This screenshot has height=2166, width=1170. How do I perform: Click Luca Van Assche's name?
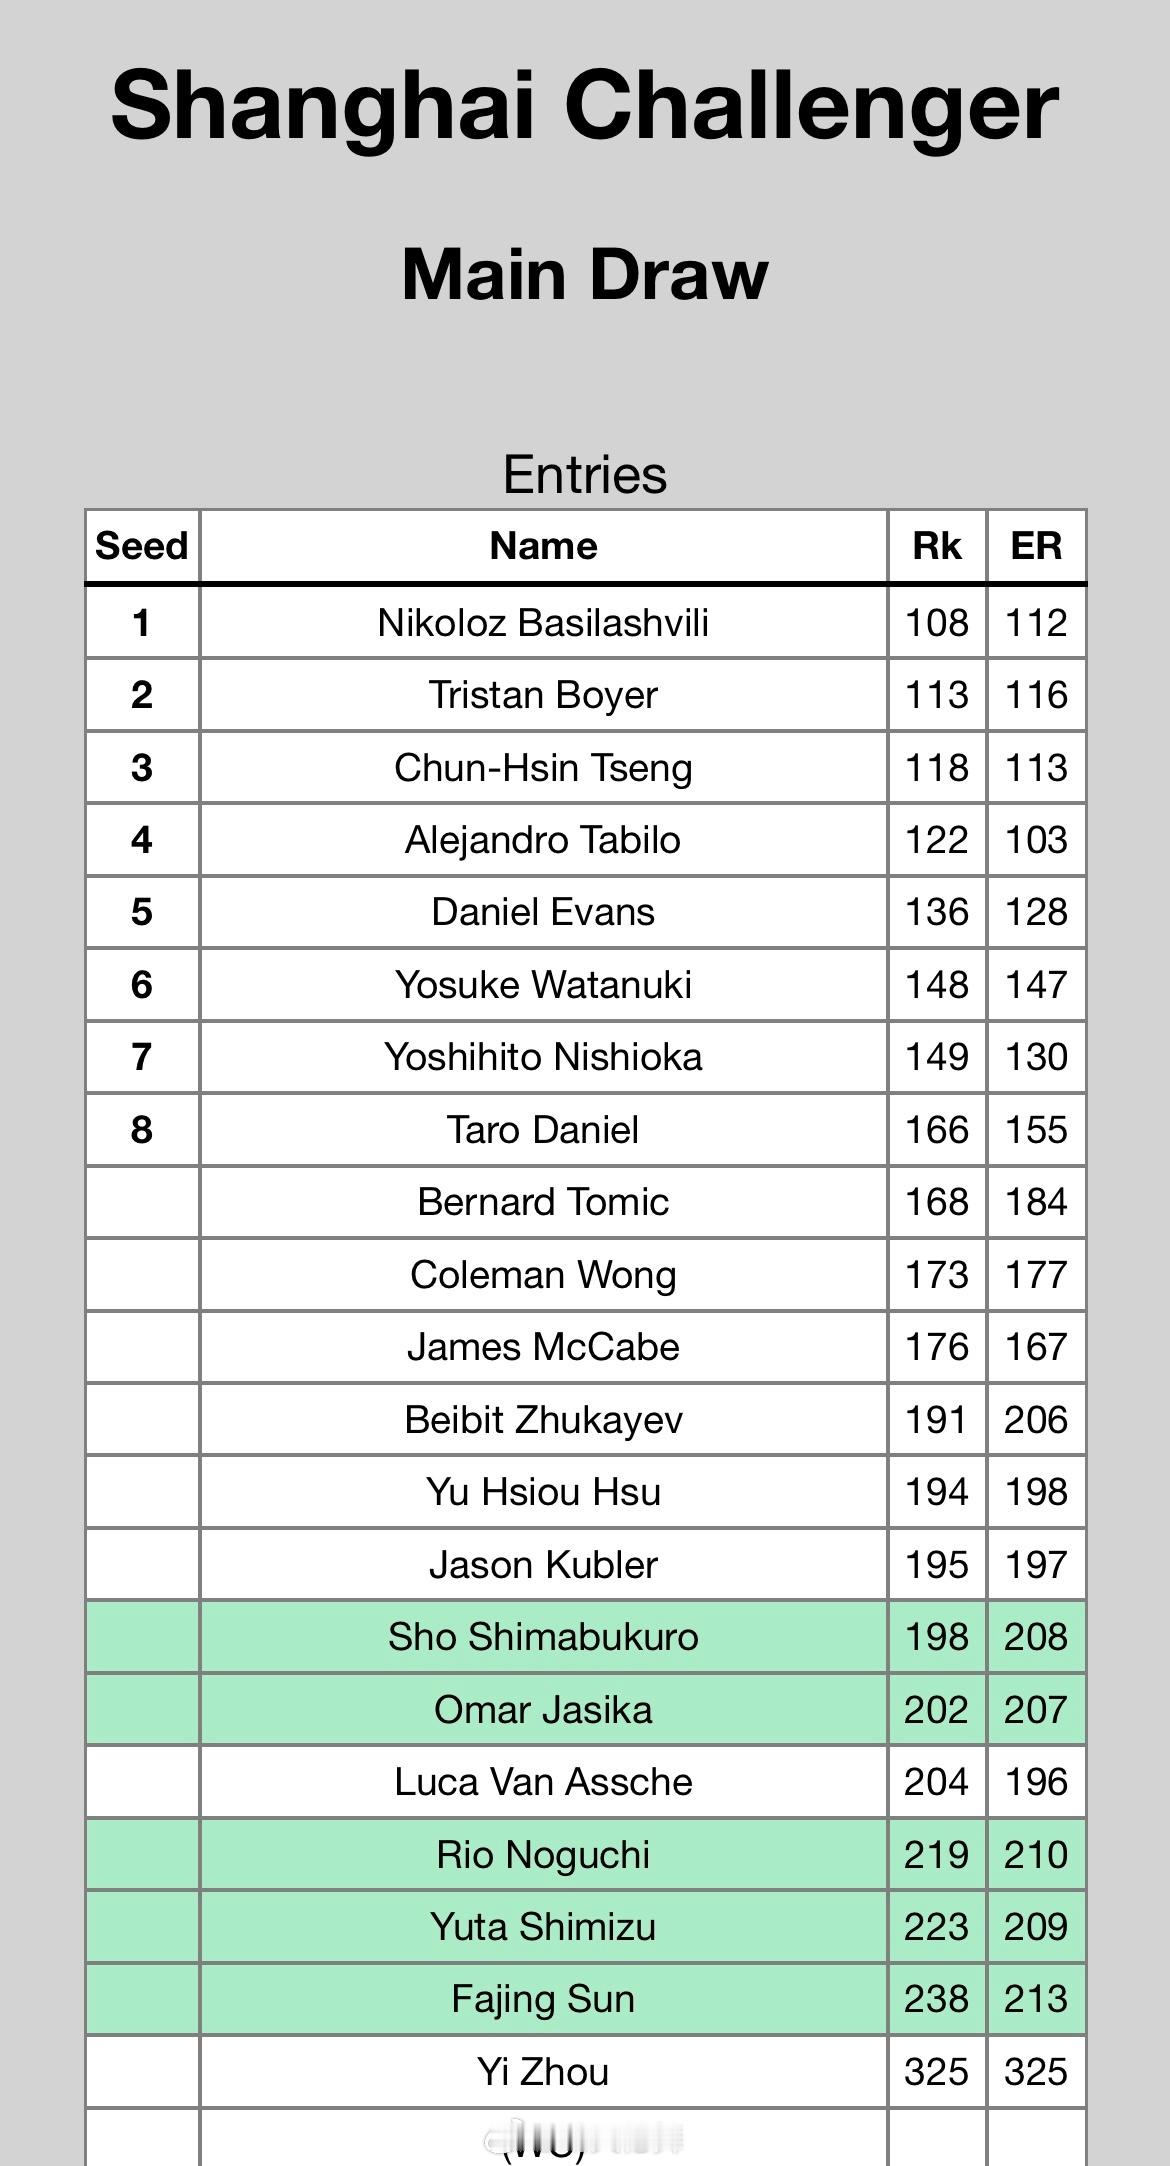pyautogui.click(x=543, y=1782)
